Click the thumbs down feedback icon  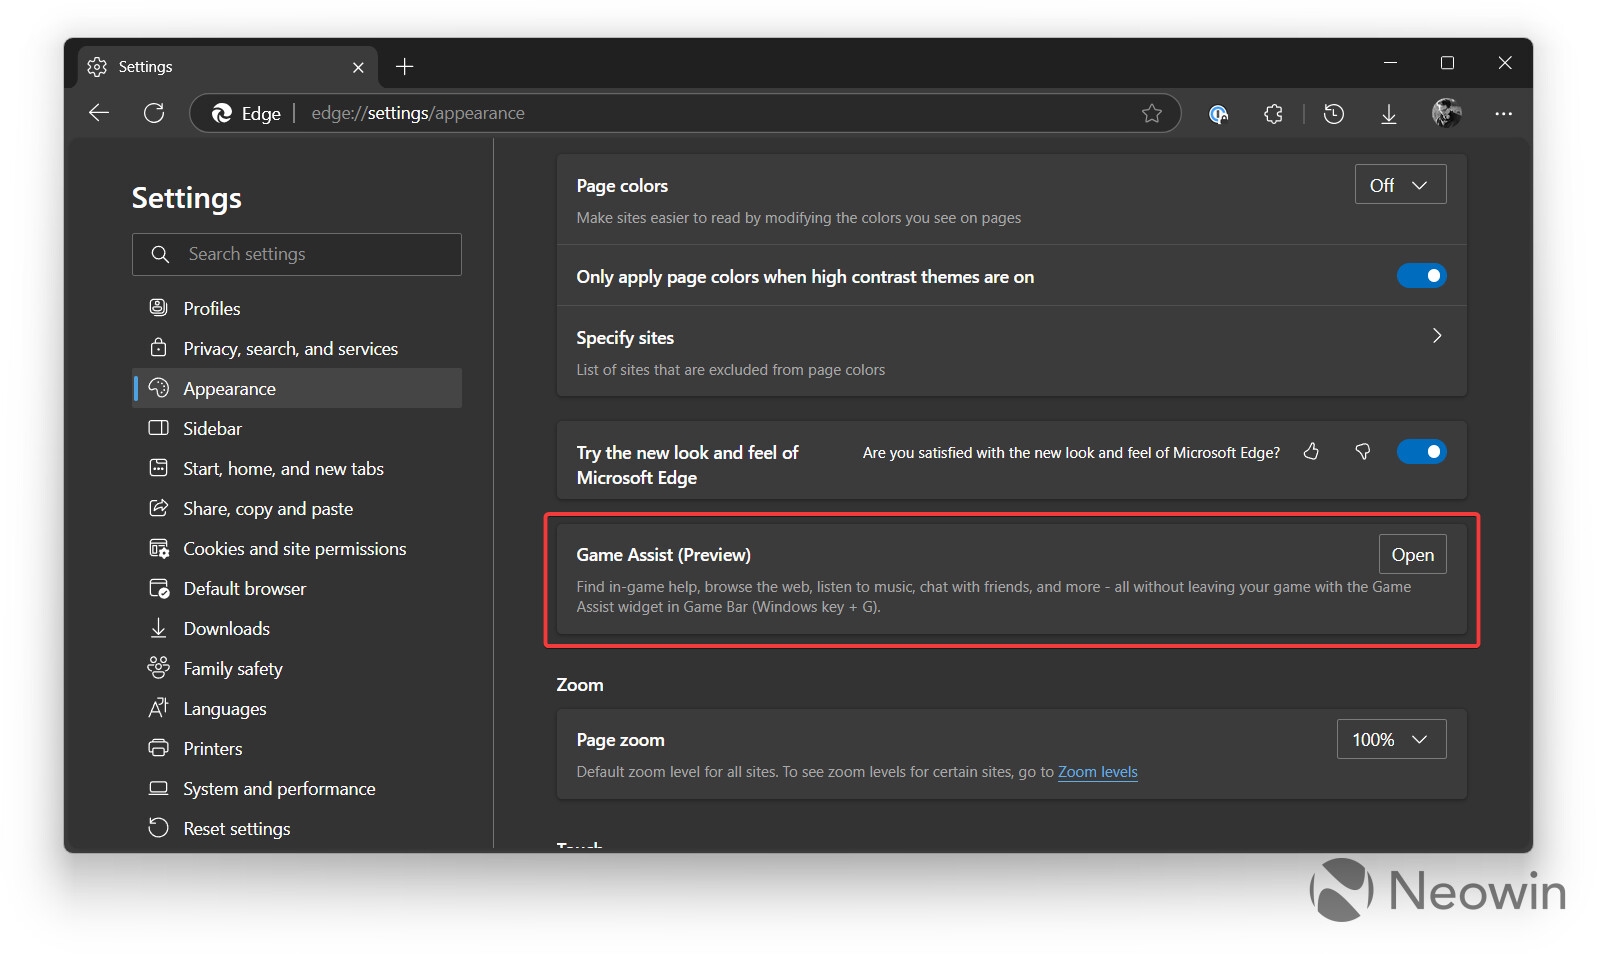coord(1362,452)
